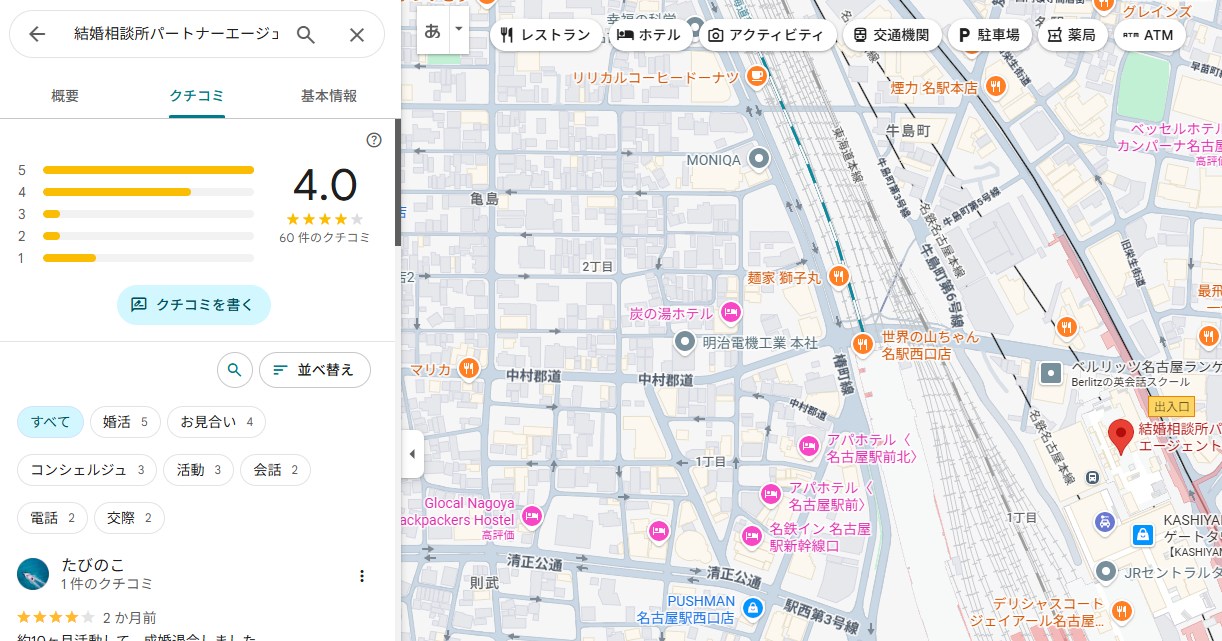The width and height of the screenshot is (1222, 641).
Task: Expand the input method dropdown arrow
Action: (459, 30)
